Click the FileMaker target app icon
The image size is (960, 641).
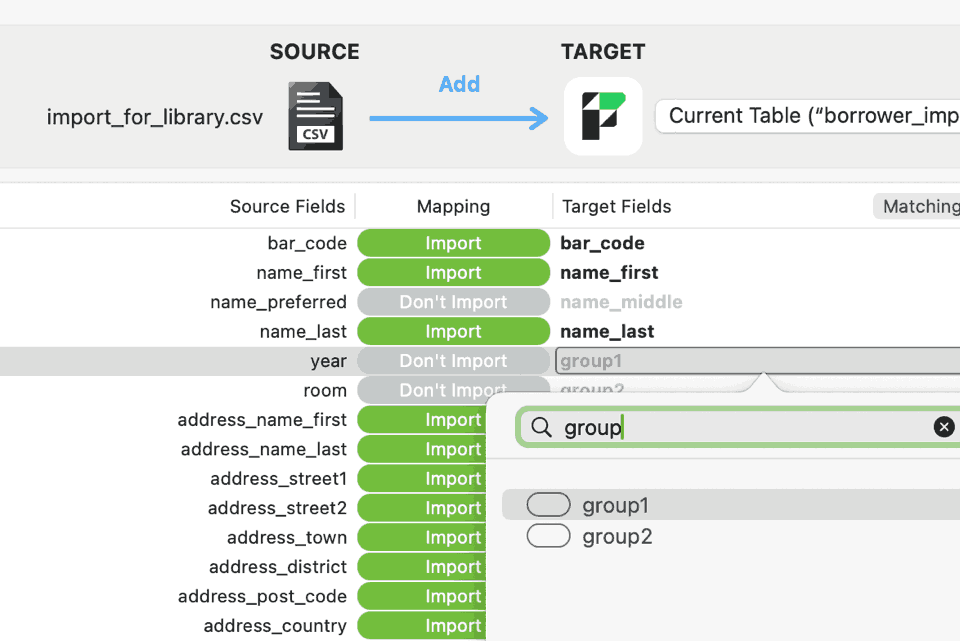pyautogui.click(x=603, y=116)
